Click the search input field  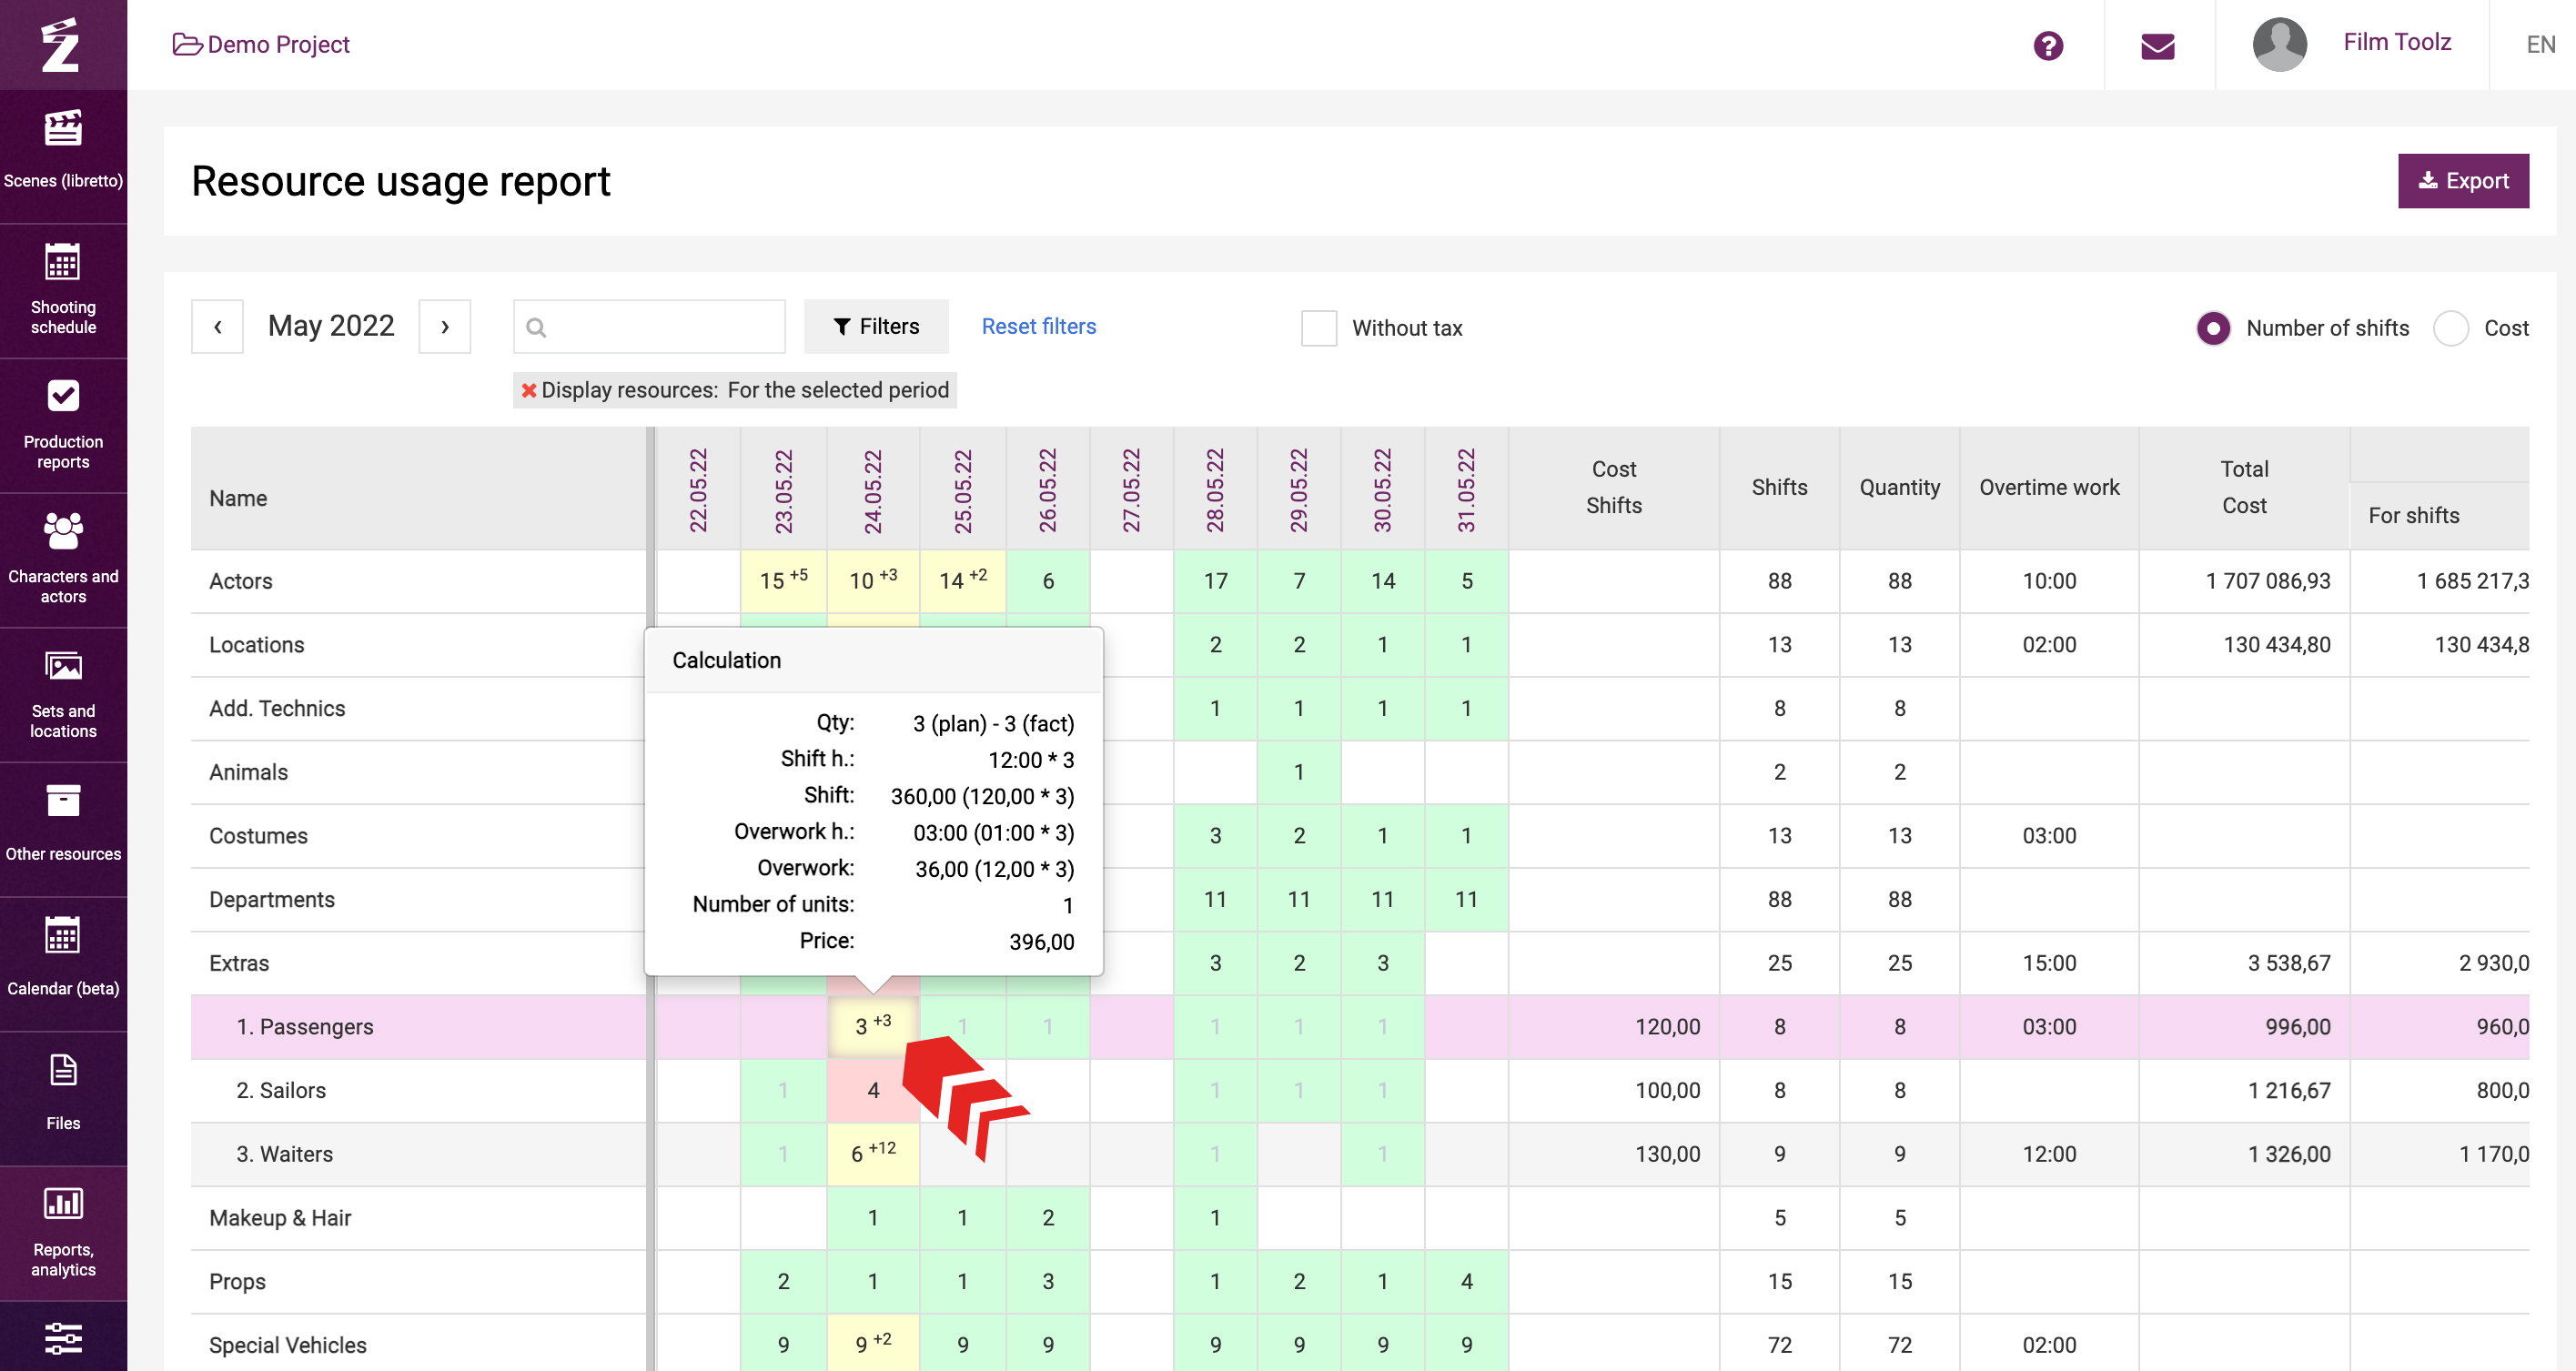pos(649,326)
